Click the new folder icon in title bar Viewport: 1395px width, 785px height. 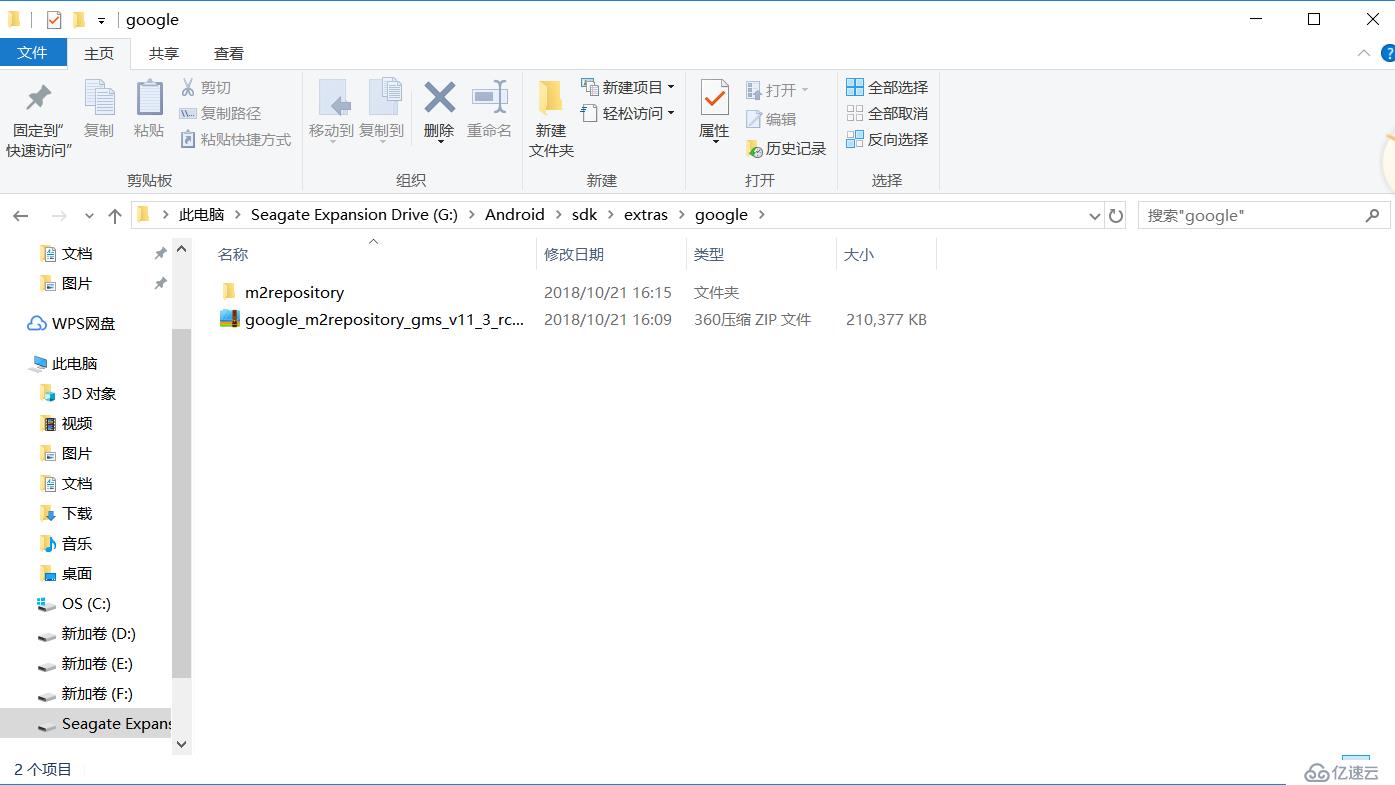point(78,19)
